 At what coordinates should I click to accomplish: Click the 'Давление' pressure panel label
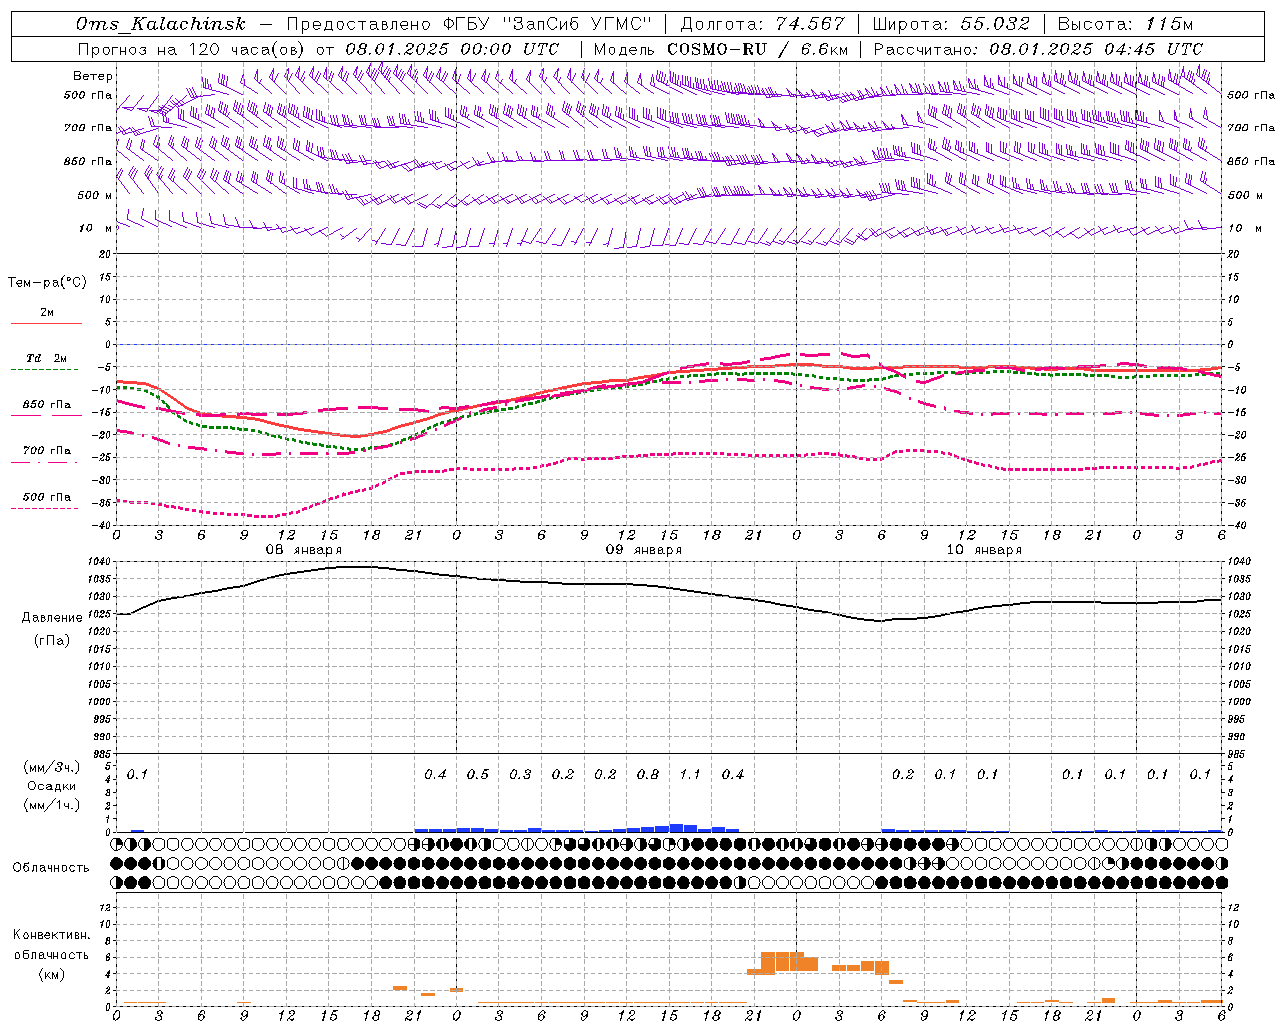52,618
